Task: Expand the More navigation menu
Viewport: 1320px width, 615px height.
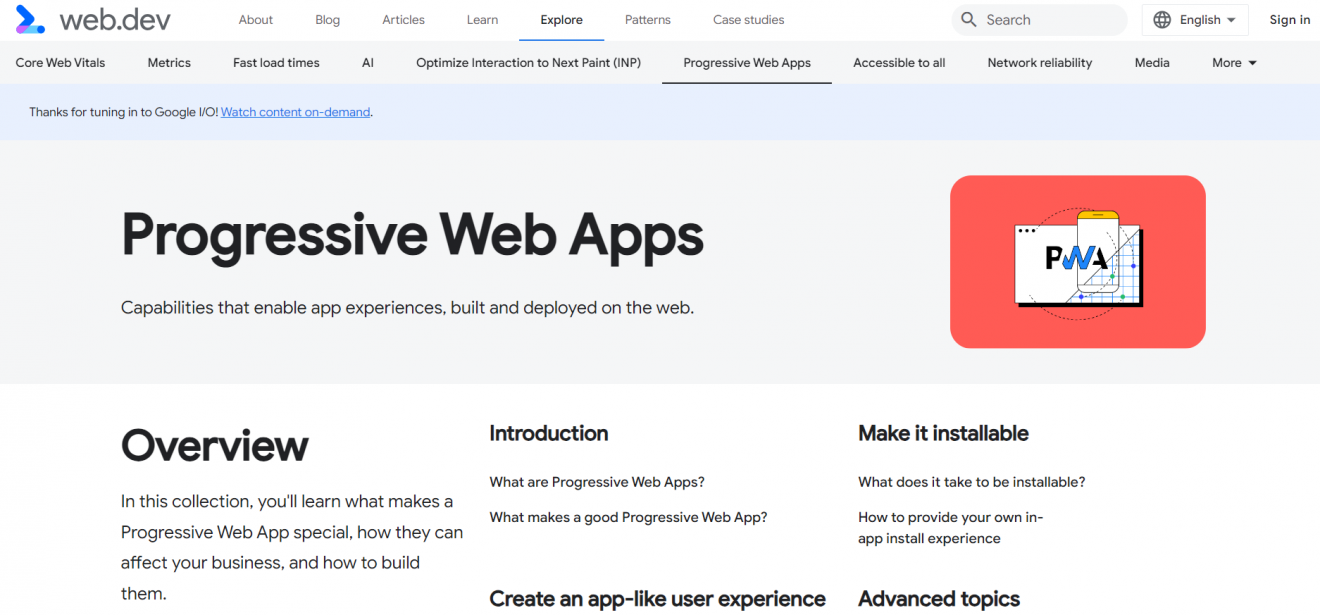Action: click(1232, 62)
